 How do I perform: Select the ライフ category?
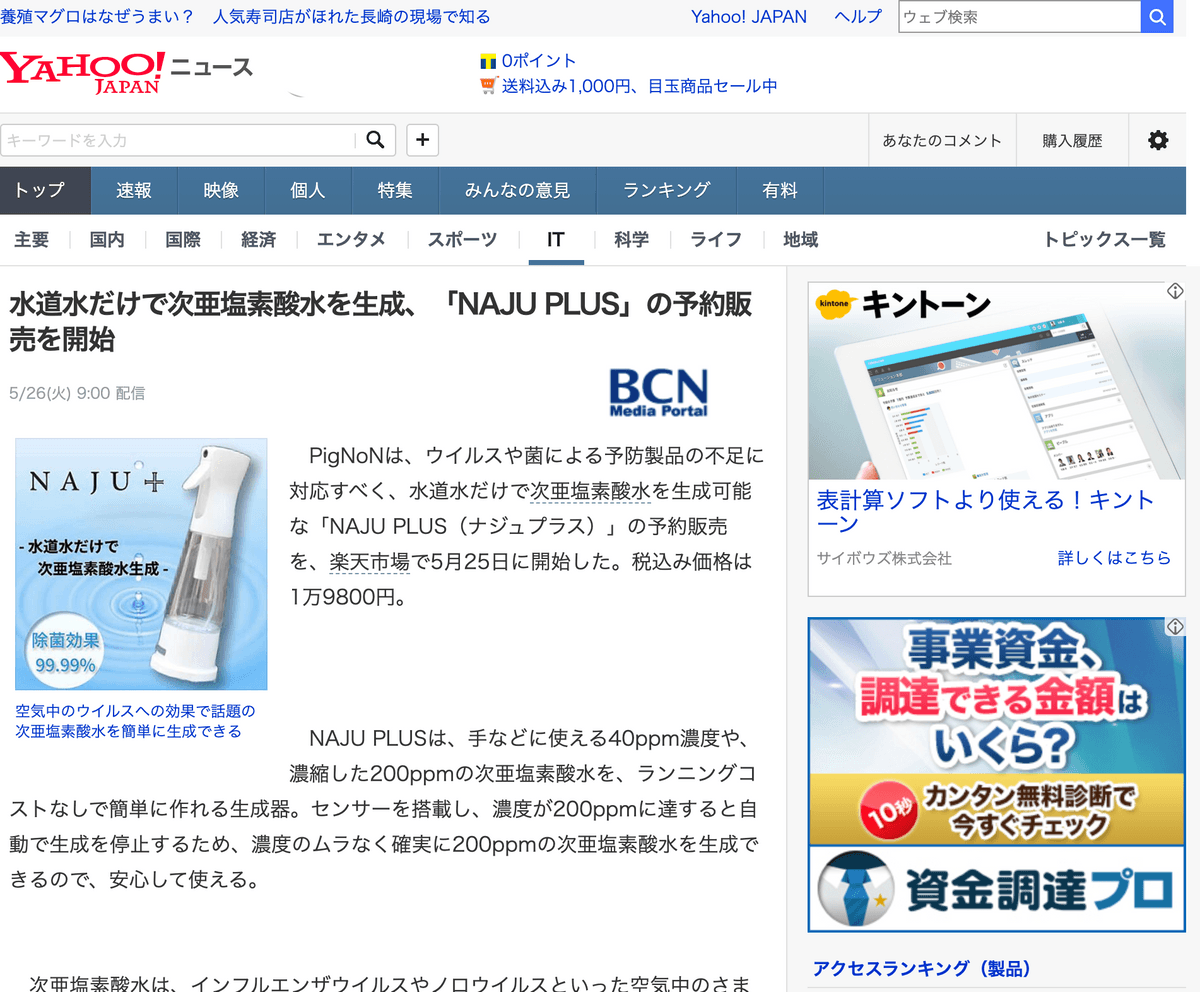(716, 240)
